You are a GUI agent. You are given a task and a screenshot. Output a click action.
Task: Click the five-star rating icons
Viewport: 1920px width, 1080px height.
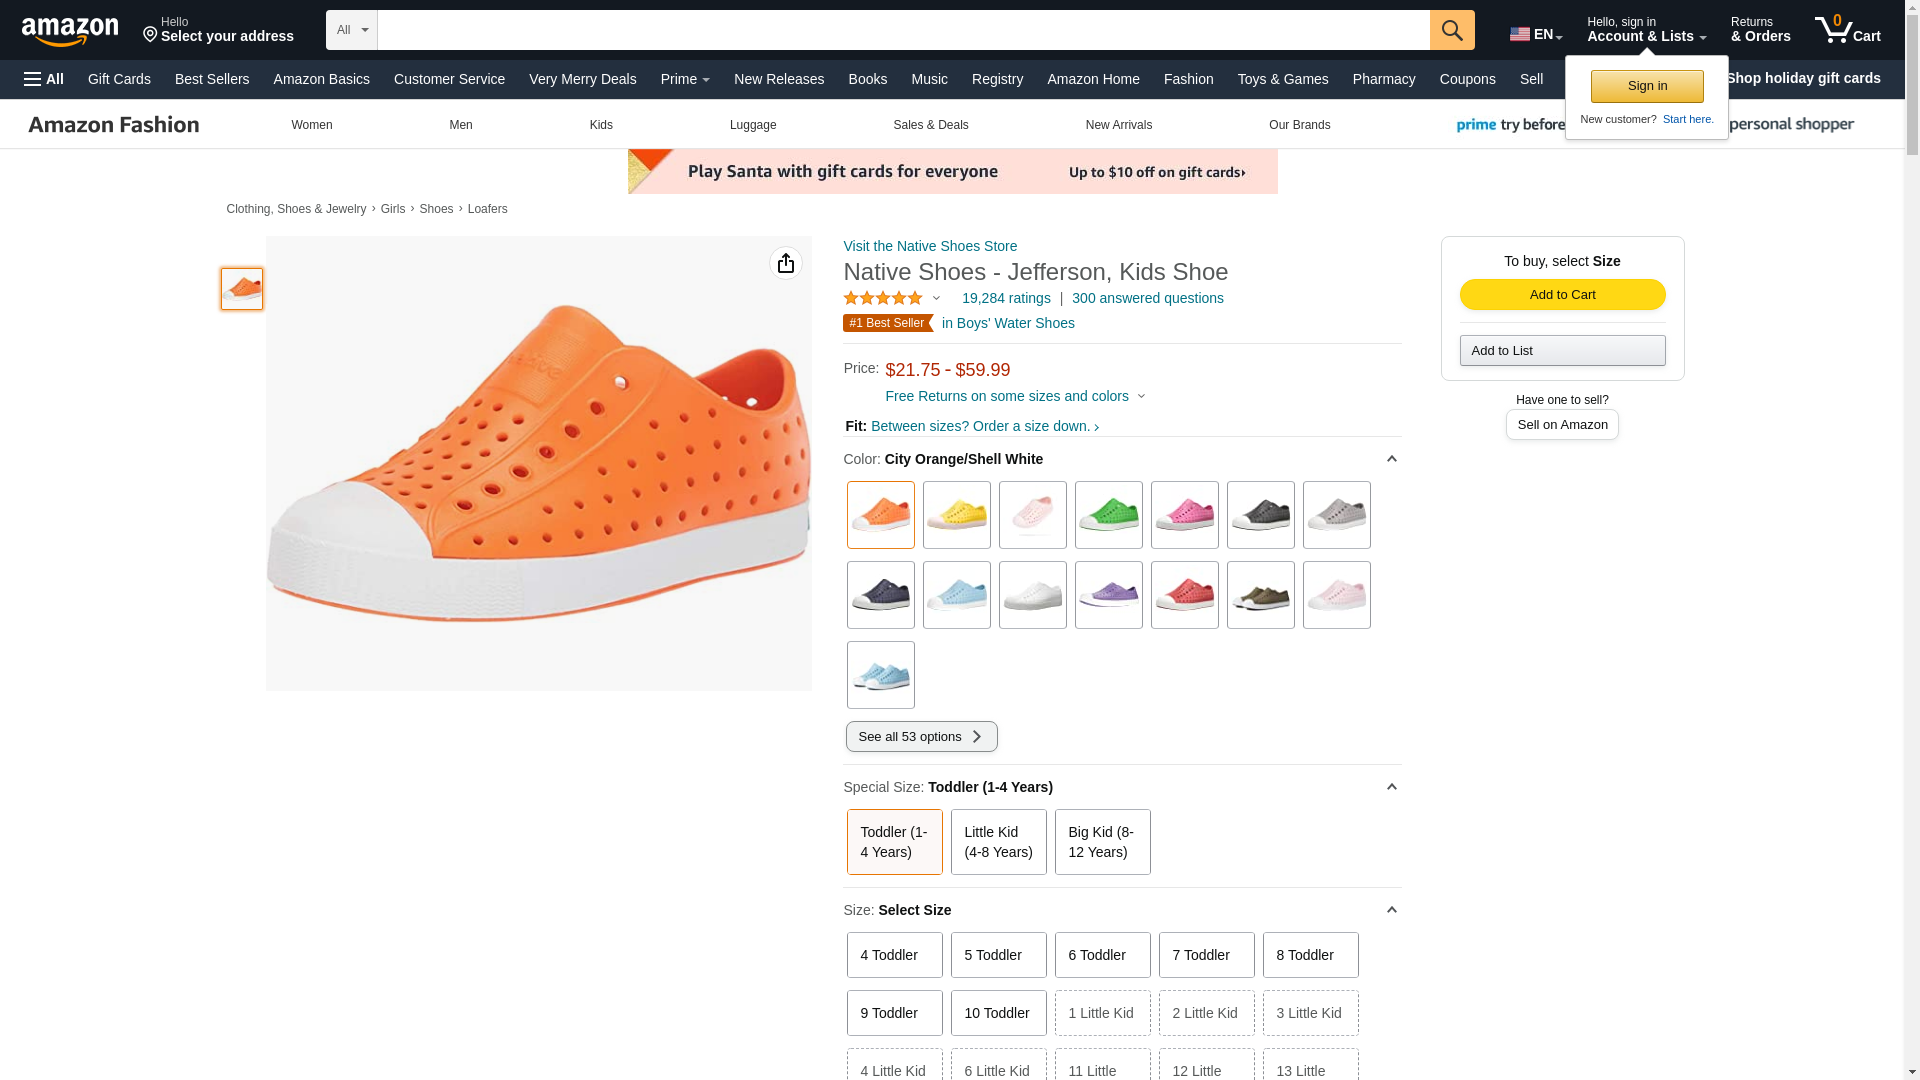click(883, 298)
